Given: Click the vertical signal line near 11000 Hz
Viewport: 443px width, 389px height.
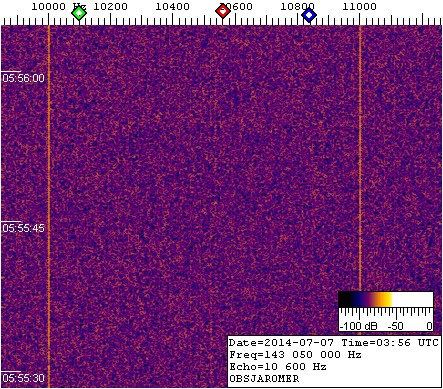Looking at the screenshot, I should click(x=360, y=158).
